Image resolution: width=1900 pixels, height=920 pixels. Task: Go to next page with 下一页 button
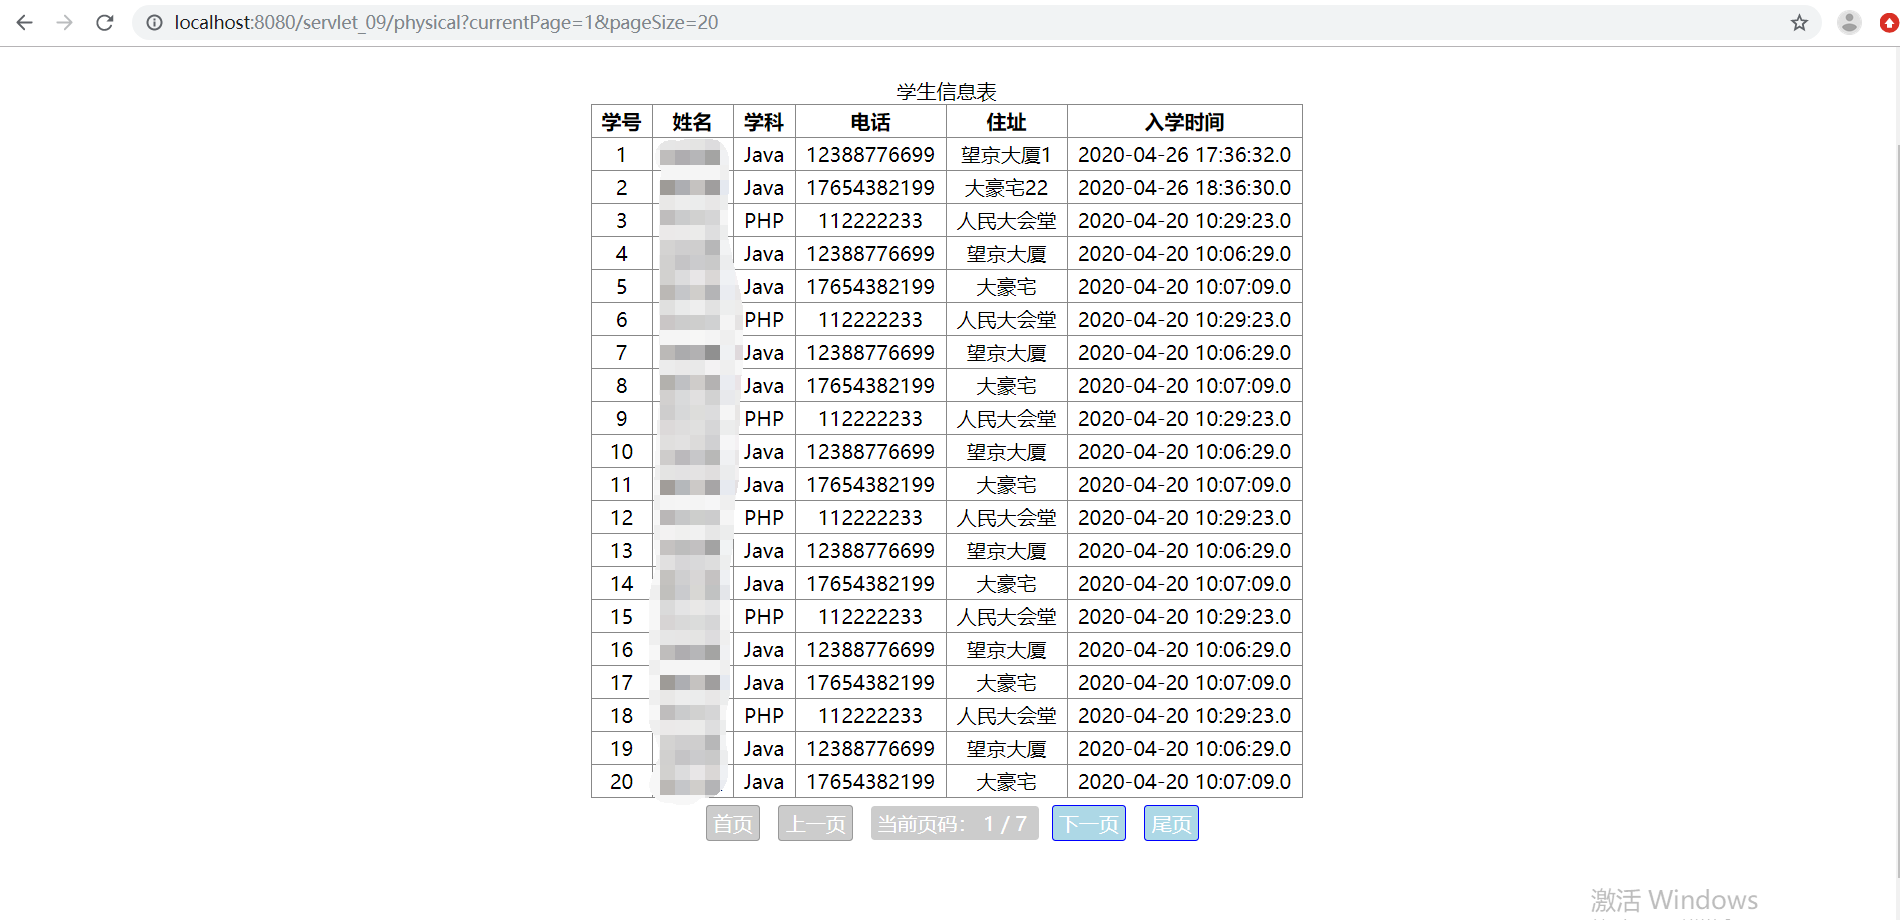(1089, 823)
